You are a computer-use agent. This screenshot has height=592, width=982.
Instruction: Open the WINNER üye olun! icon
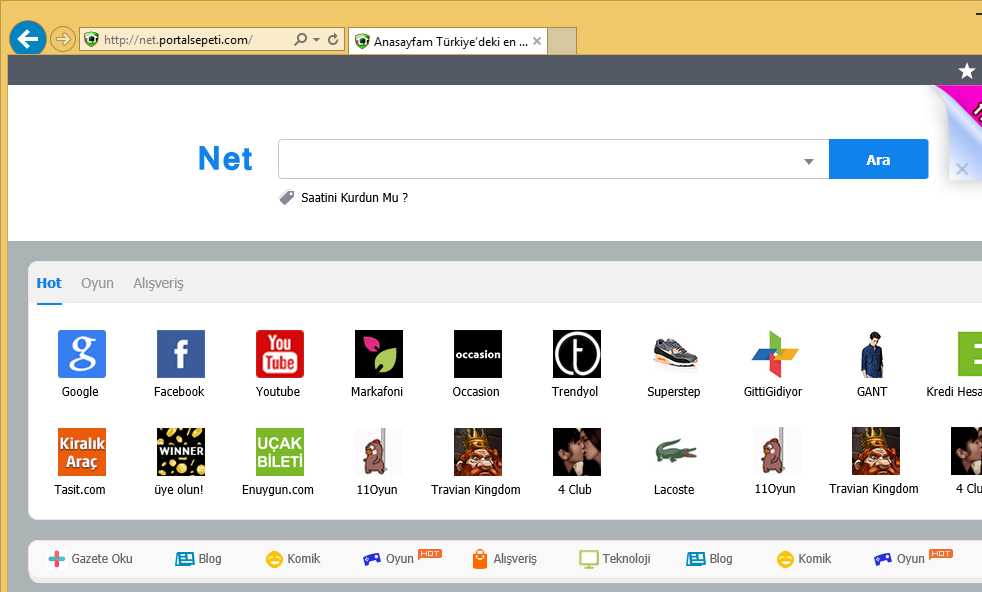(x=180, y=452)
